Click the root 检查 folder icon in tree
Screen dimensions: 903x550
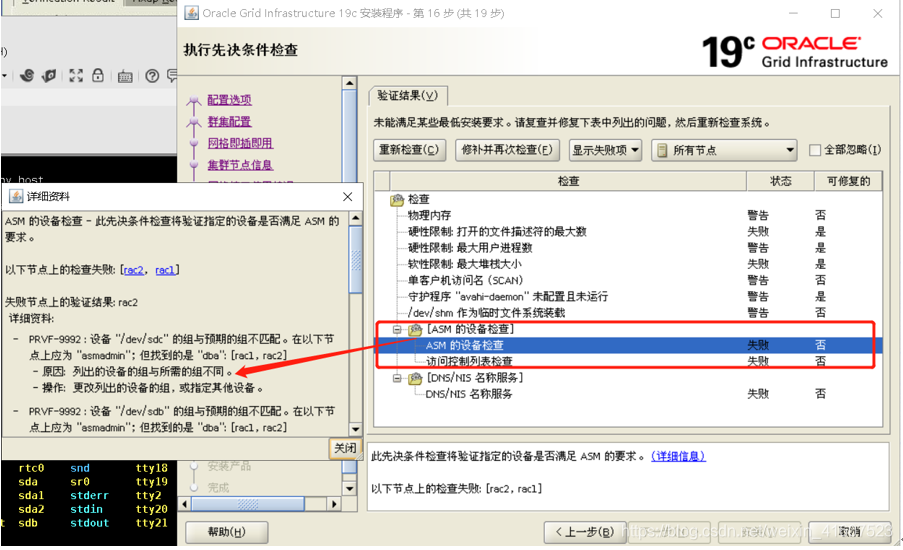click(397, 199)
